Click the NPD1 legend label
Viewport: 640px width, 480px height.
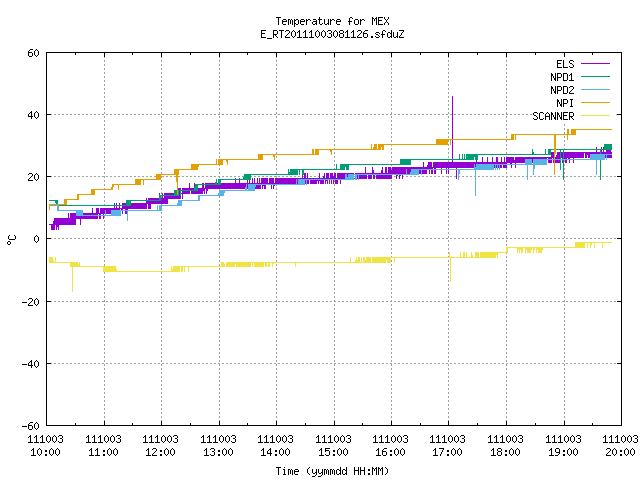click(x=562, y=77)
